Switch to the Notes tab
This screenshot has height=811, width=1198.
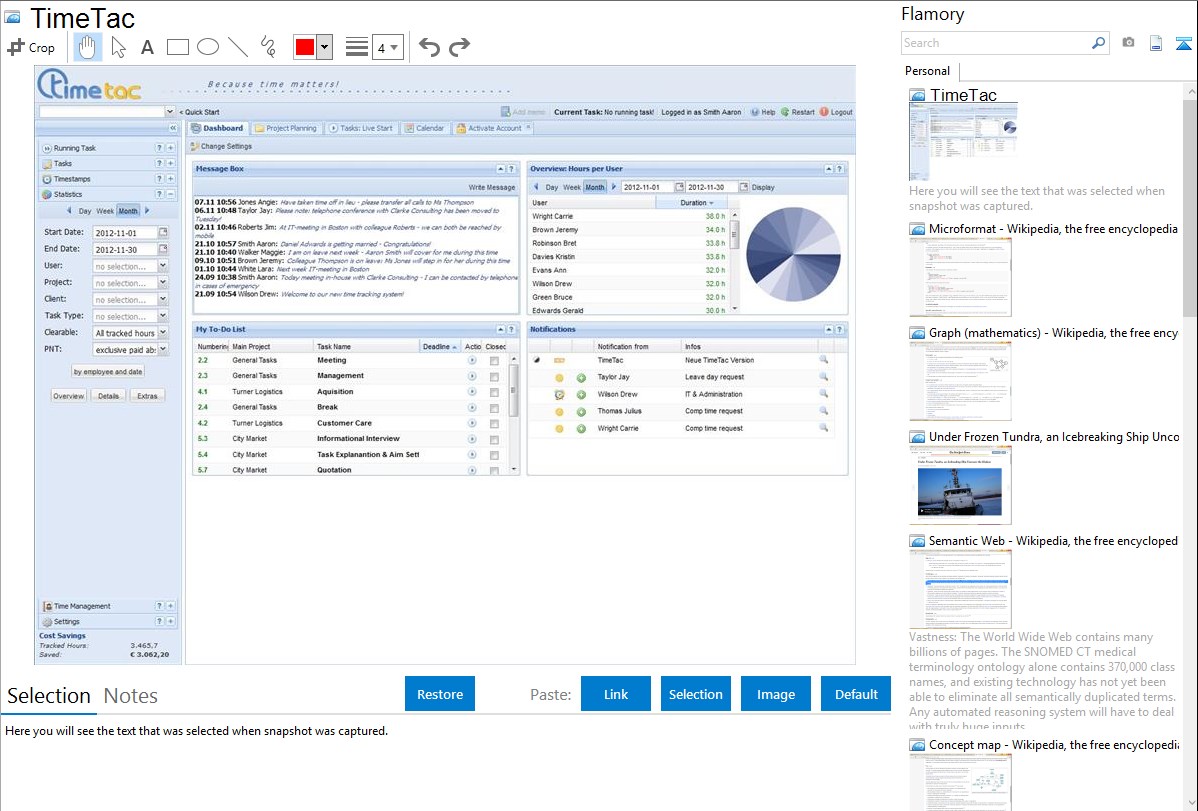131,696
